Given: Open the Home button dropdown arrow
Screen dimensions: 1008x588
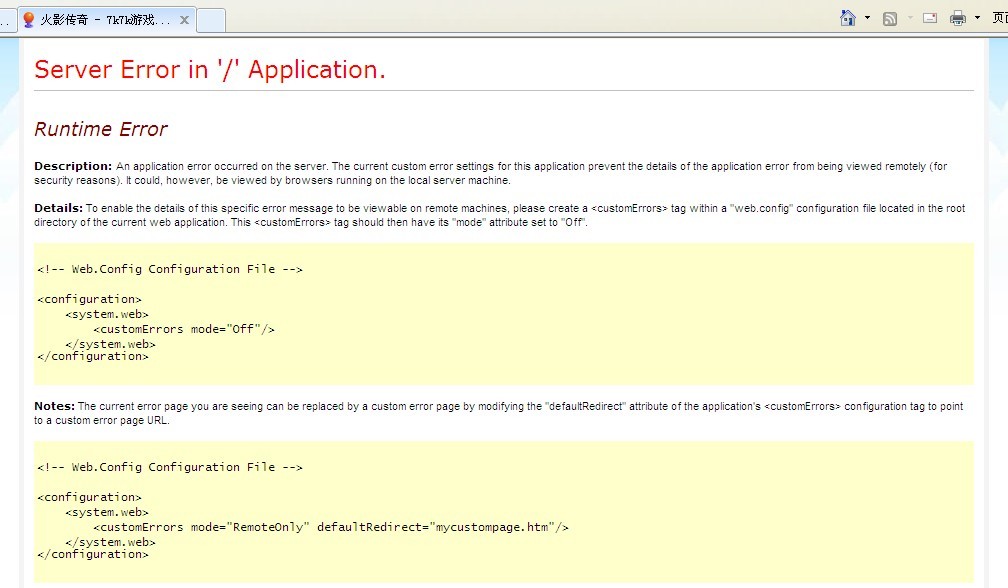Looking at the screenshot, I should click(x=867, y=18).
